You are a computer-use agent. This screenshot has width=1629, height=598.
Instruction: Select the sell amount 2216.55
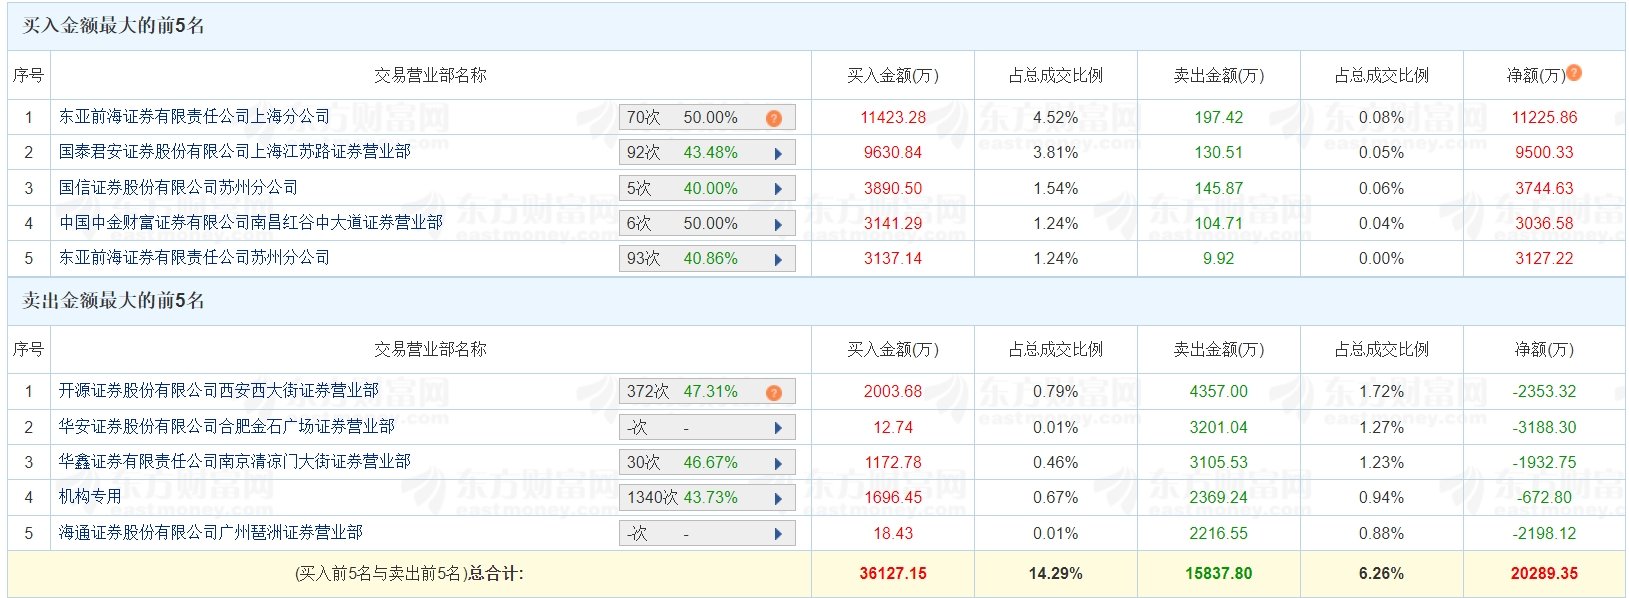pyautogui.click(x=1219, y=534)
